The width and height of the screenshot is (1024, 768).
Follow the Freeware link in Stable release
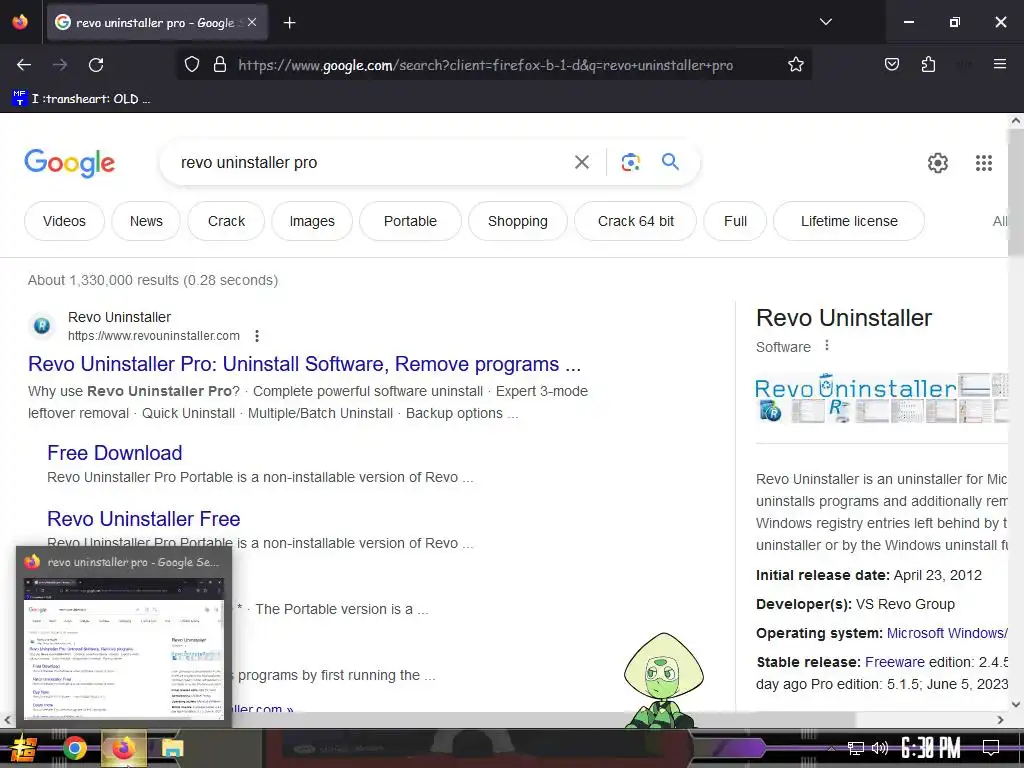[x=895, y=662]
